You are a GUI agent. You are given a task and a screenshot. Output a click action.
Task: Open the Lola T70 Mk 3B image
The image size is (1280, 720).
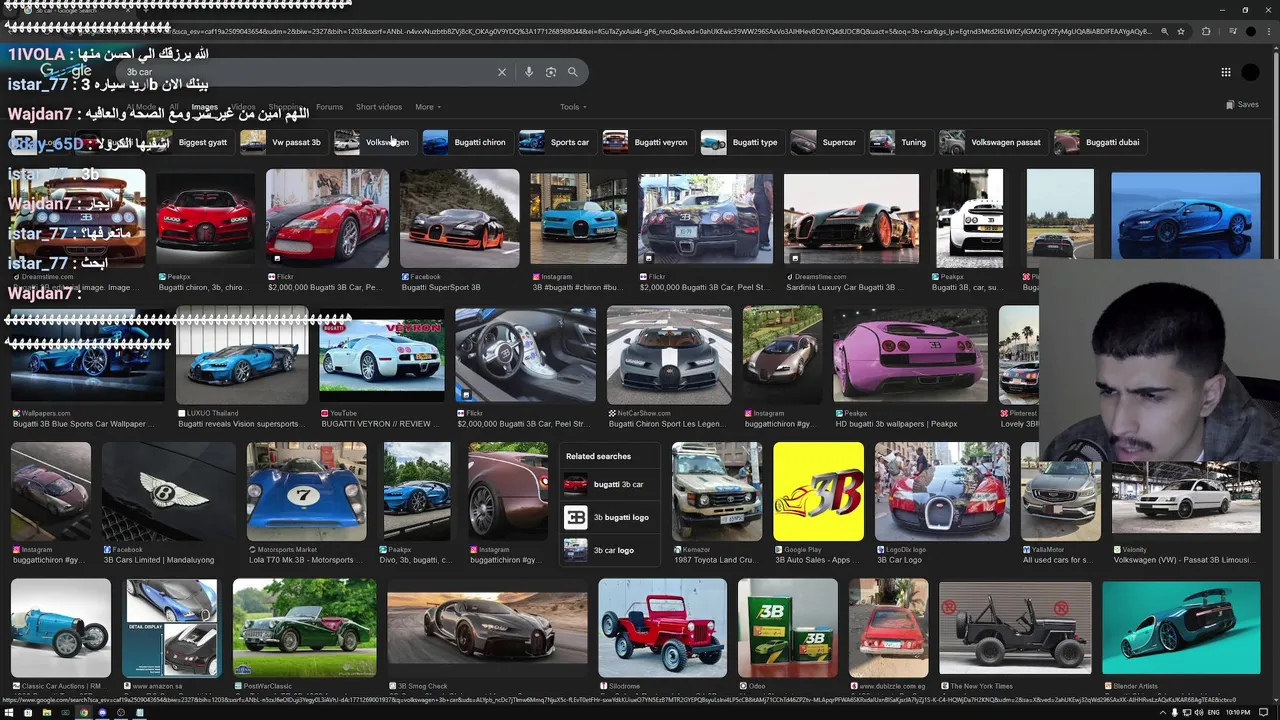click(x=306, y=491)
